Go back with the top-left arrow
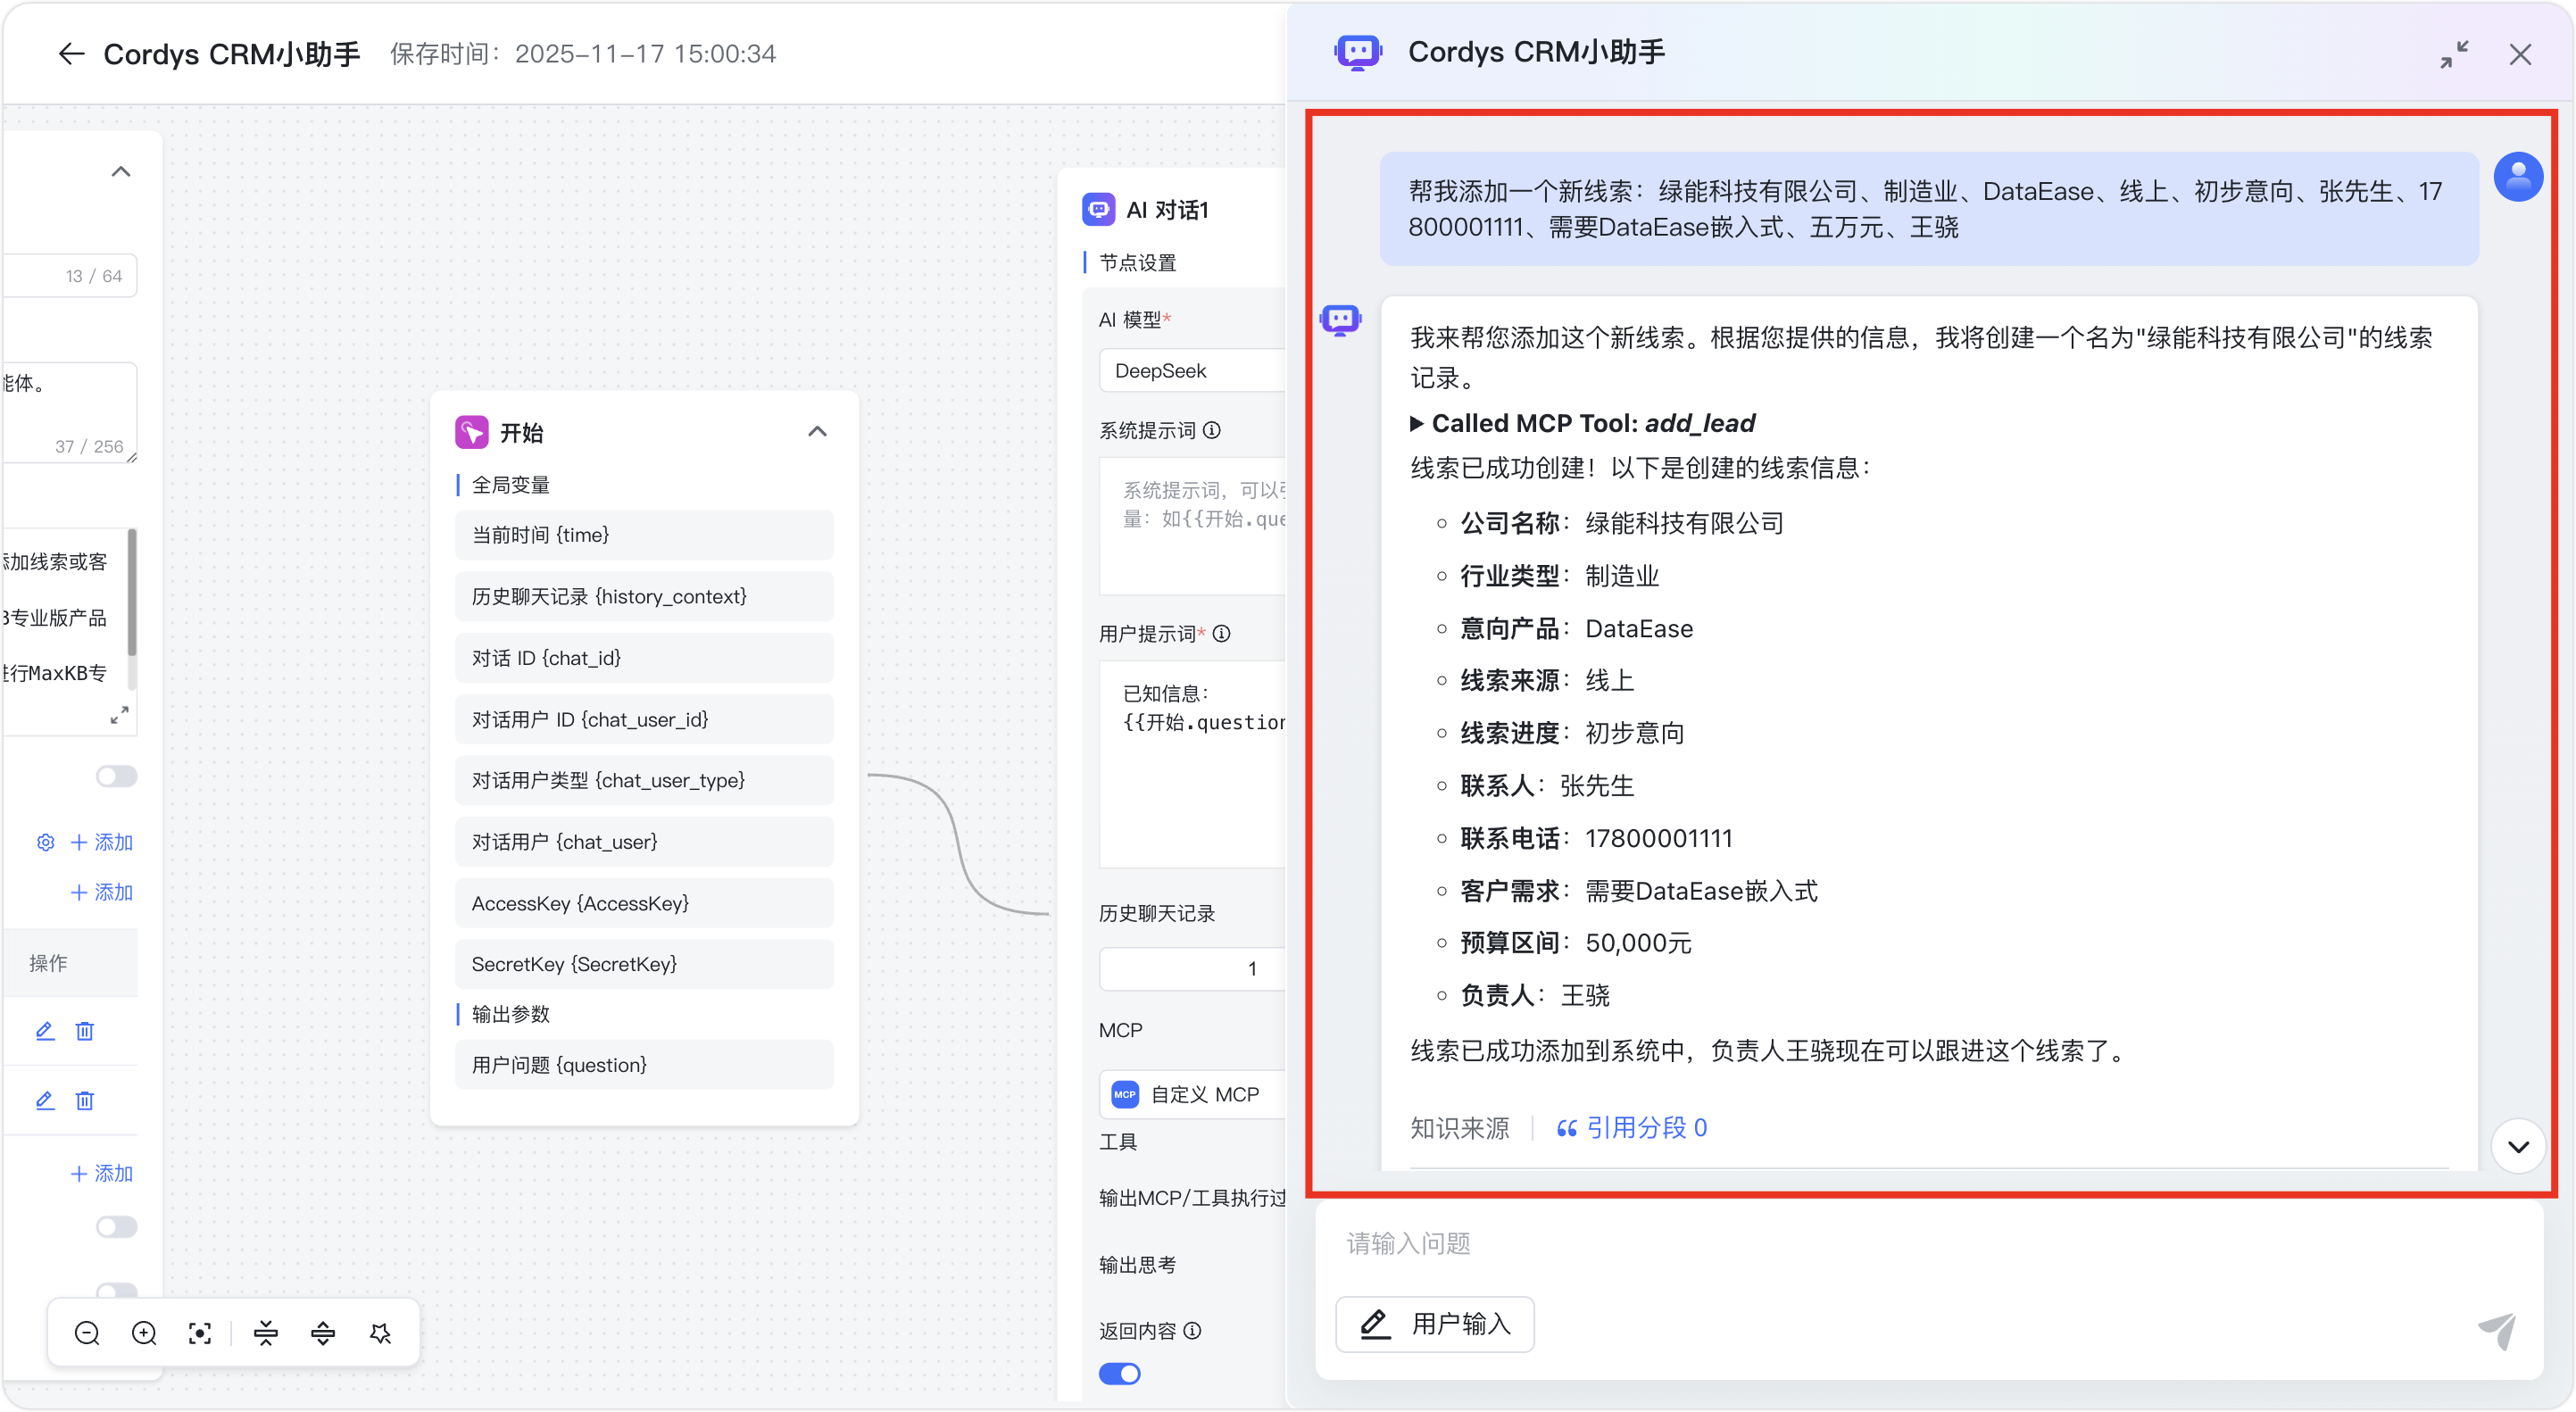This screenshot has height=1412, width=2576. tap(71, 54)
